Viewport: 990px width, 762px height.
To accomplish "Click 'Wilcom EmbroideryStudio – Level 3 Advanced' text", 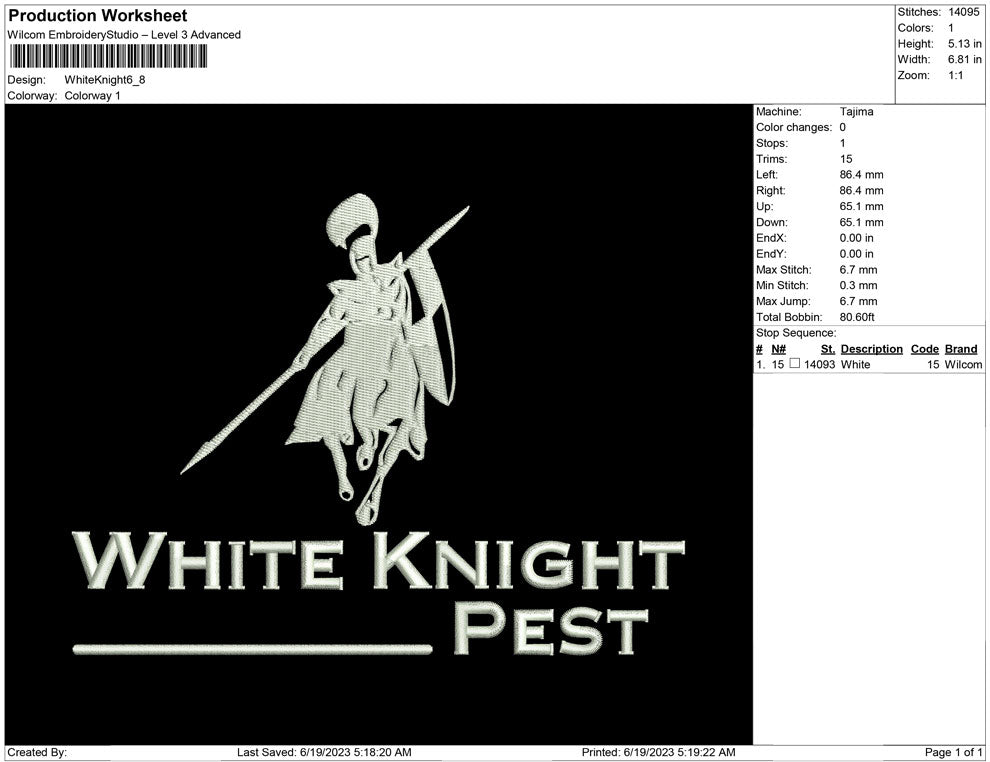I will (124, 35).
